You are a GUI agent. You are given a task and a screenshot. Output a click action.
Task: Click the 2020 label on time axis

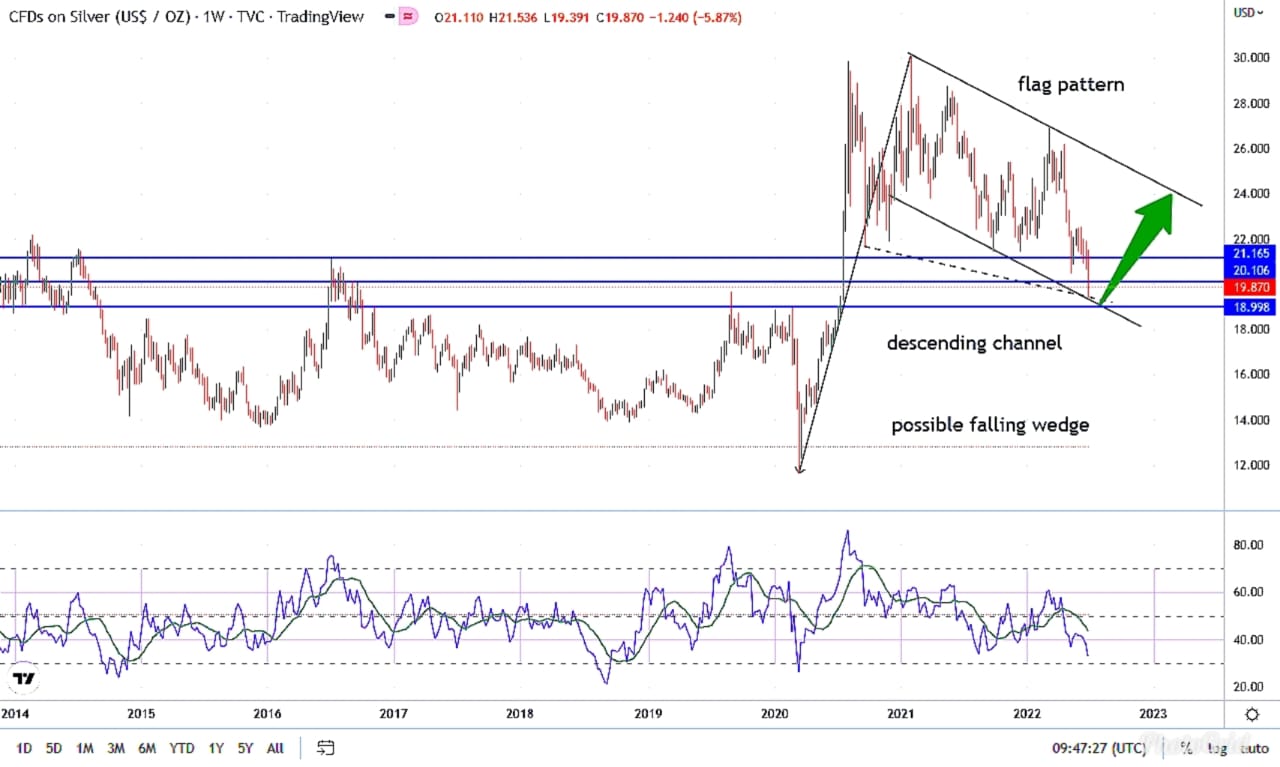tap(775, 714)
